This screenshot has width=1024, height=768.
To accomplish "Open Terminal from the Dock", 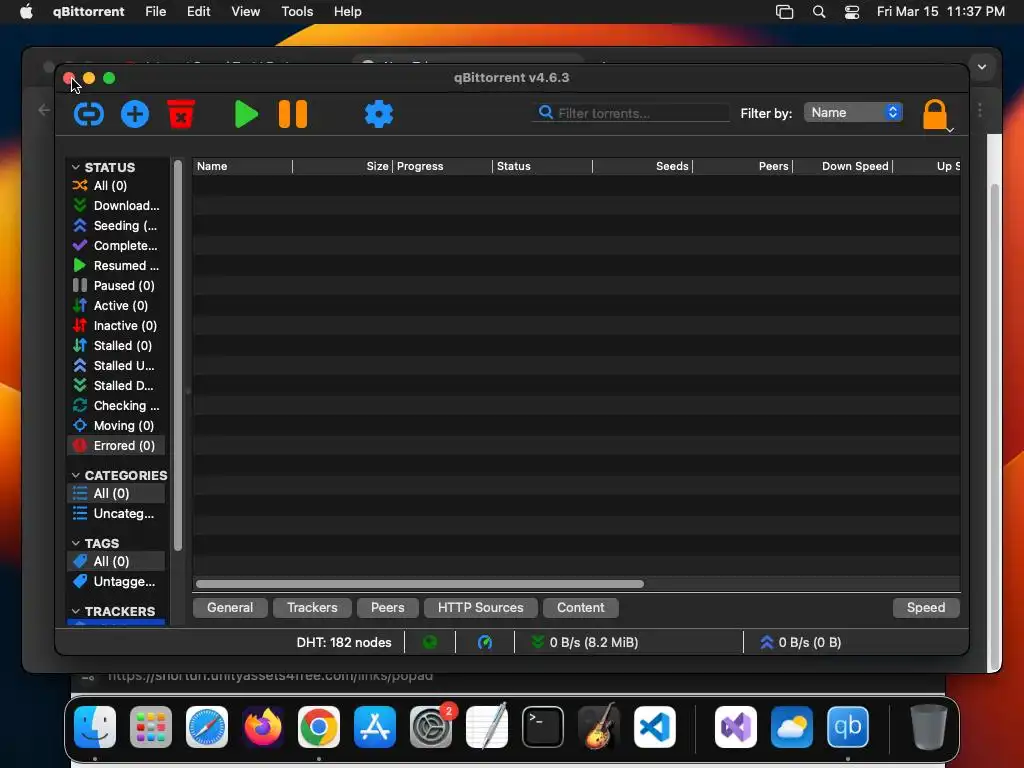I will point(543,727).
